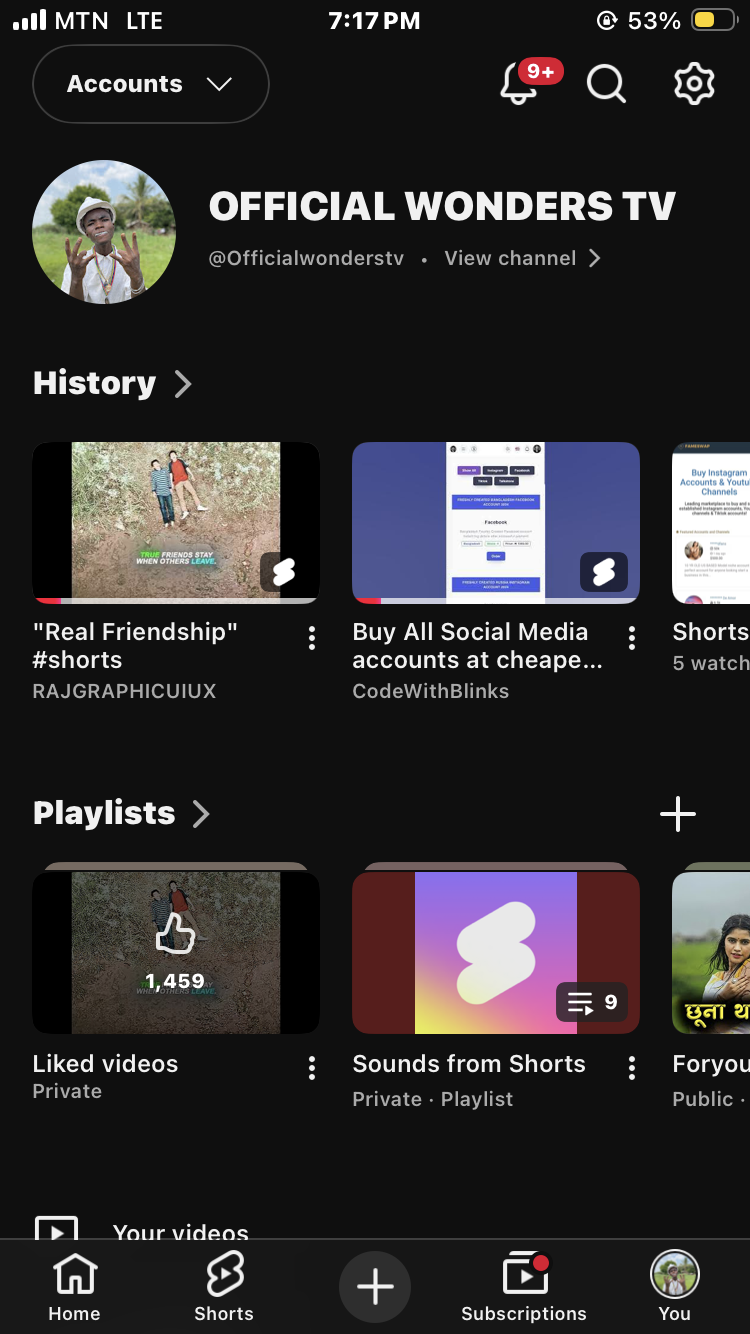750x1334 pixels.
Task: Click the thumbs-up icon on Liked videos
Action: [175, 934]
